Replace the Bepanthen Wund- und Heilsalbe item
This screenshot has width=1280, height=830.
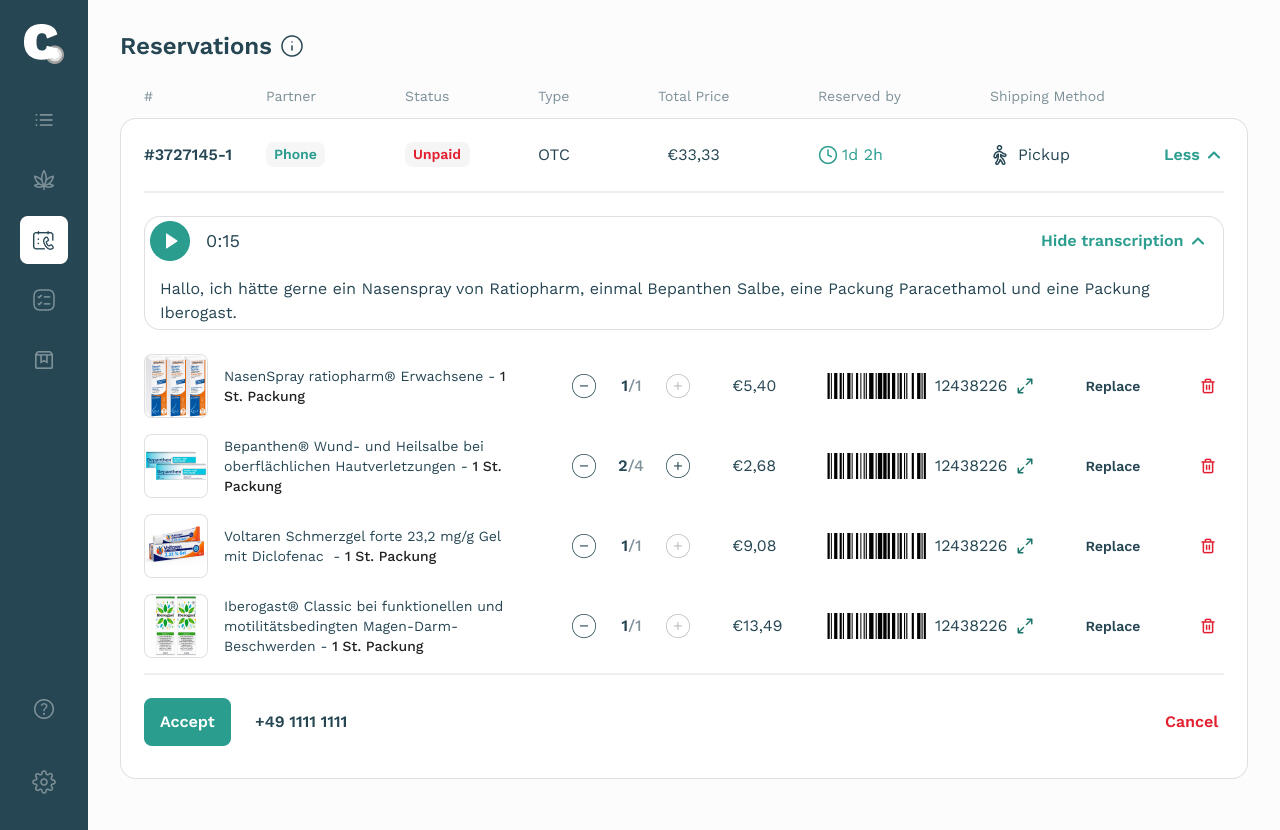[x=1112, y=466]
